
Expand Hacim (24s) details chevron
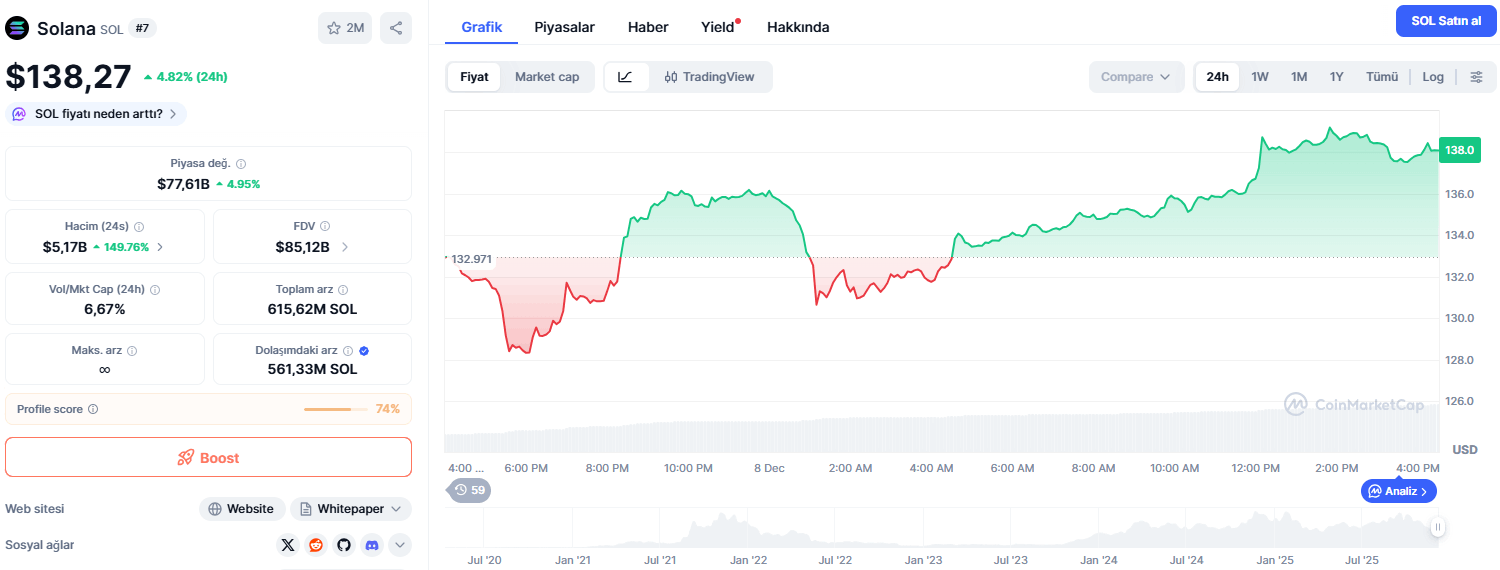coord(160,246)
